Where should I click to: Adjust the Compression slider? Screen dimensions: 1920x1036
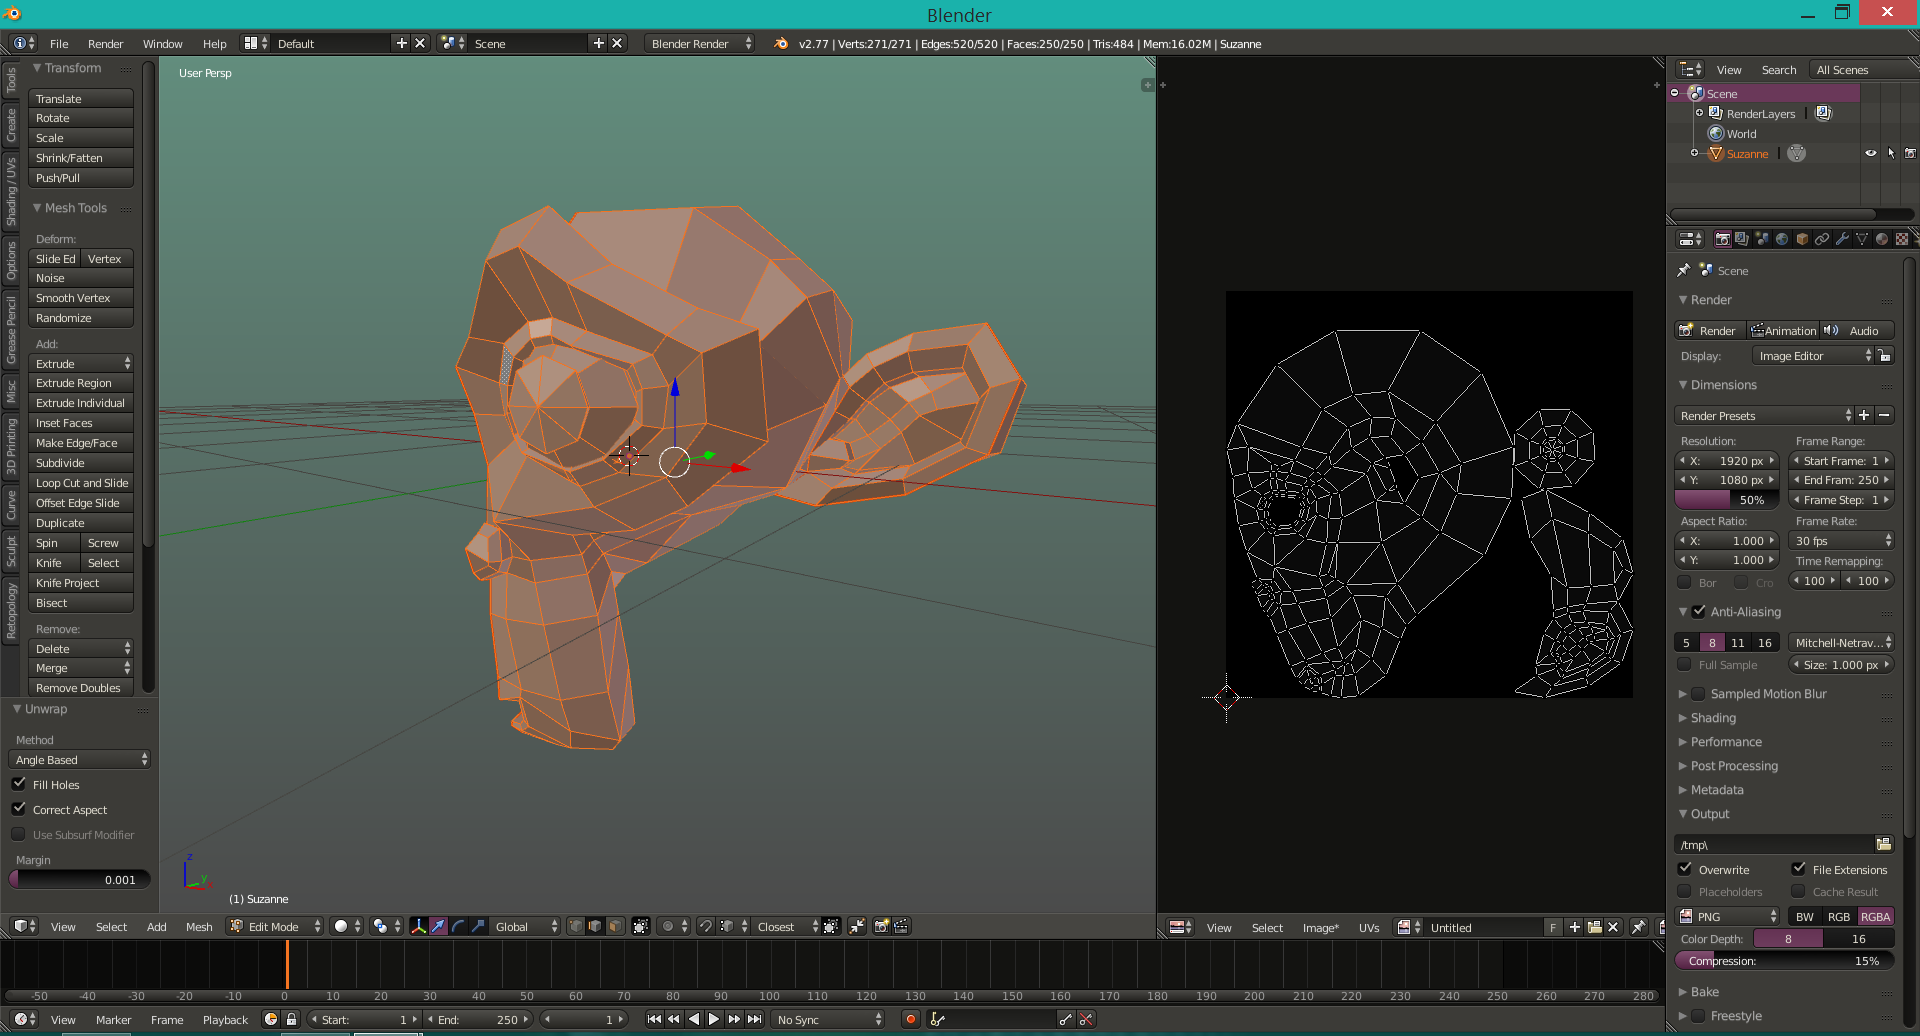(1785, 961)
